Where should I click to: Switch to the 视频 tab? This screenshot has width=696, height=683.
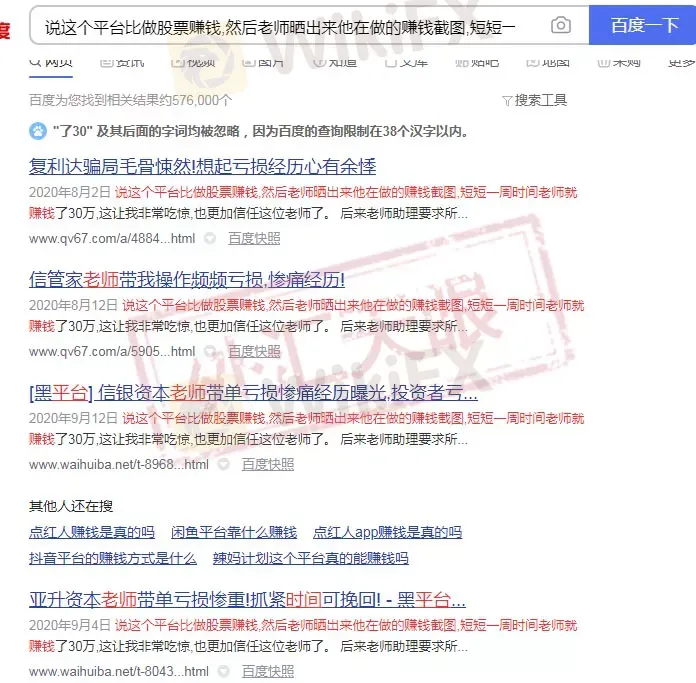(194, 62)
